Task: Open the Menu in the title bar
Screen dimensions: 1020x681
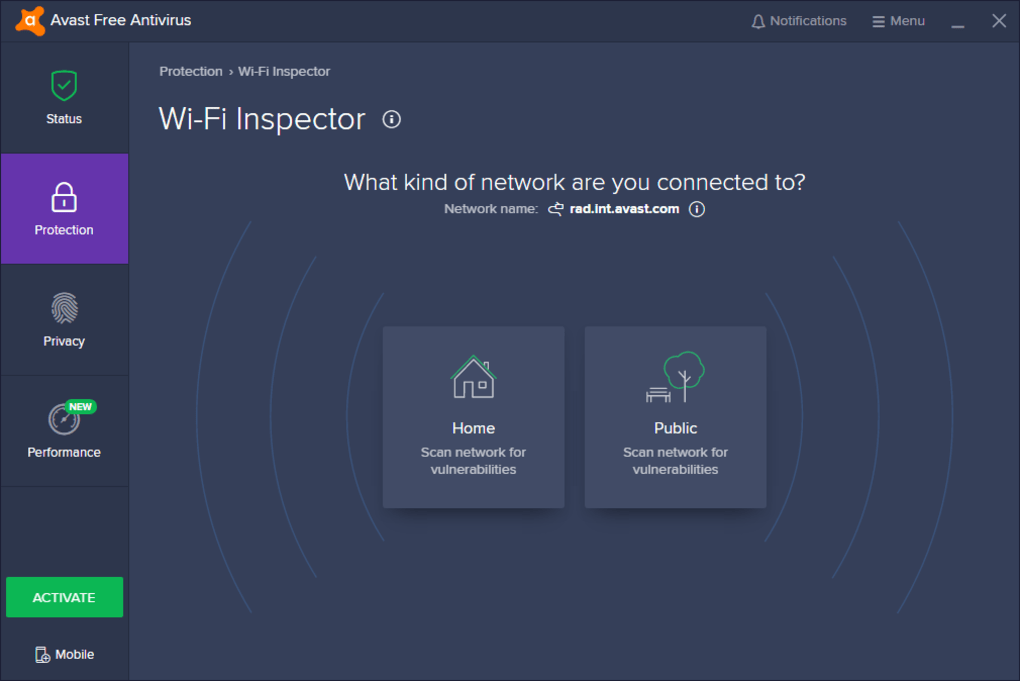Action: 897,20
